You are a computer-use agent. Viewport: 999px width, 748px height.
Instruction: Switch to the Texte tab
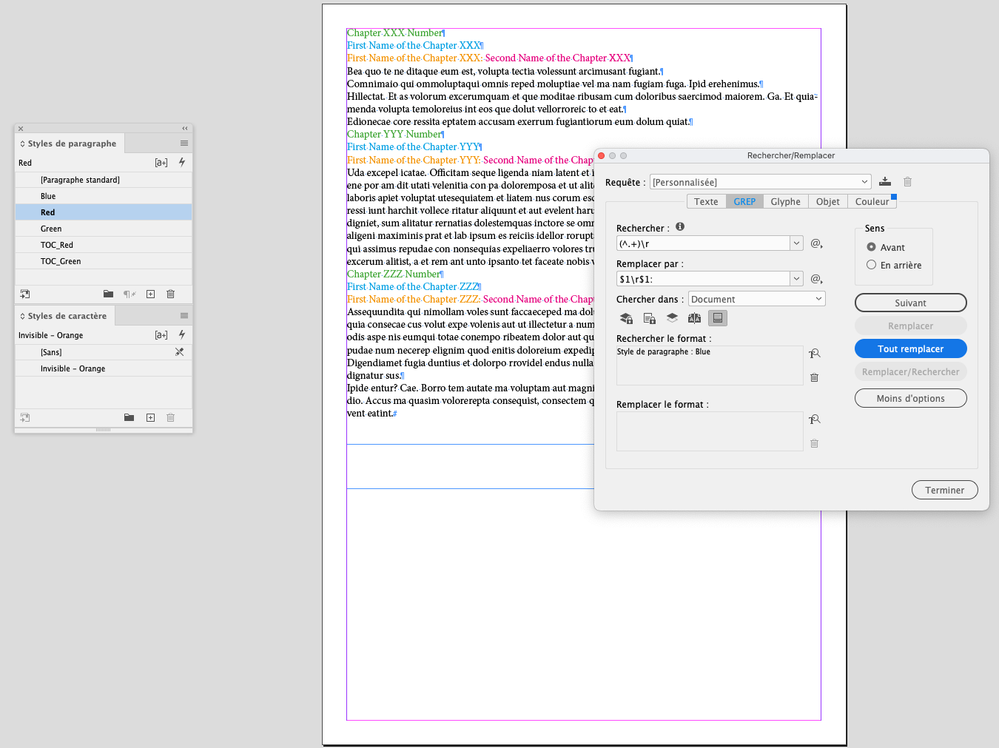[706, 201]
